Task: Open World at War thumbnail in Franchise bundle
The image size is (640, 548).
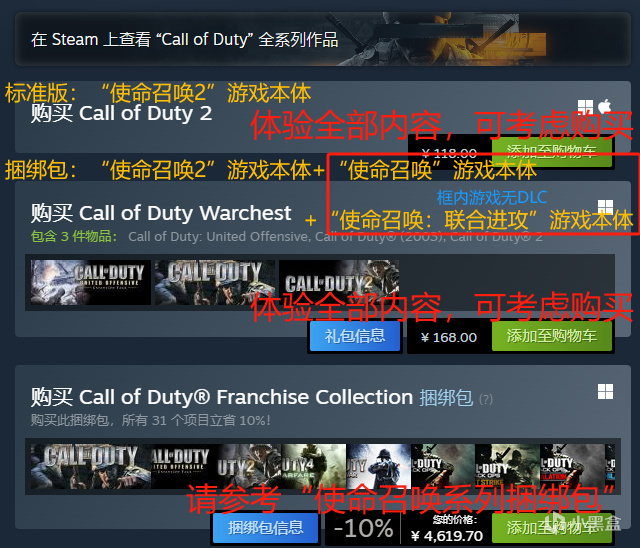Action: pyautogui.click(x=378, y=466)
